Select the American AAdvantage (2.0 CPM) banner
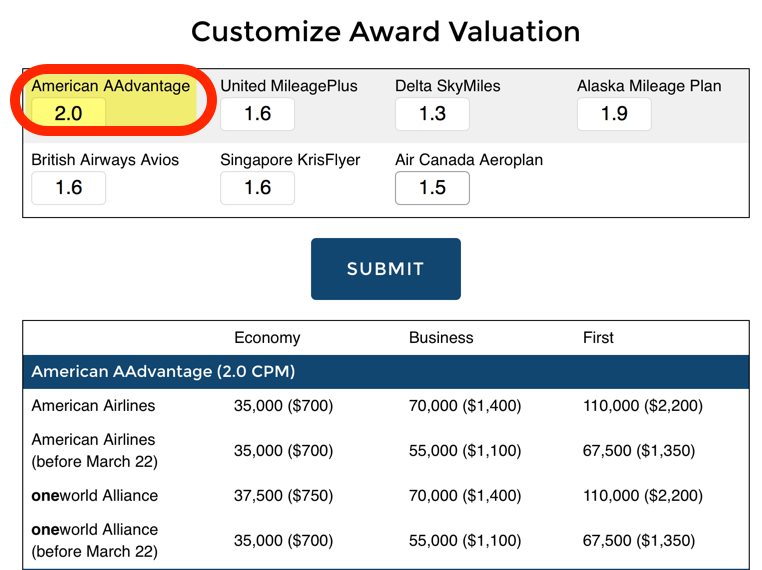 (x=385, y=372)
